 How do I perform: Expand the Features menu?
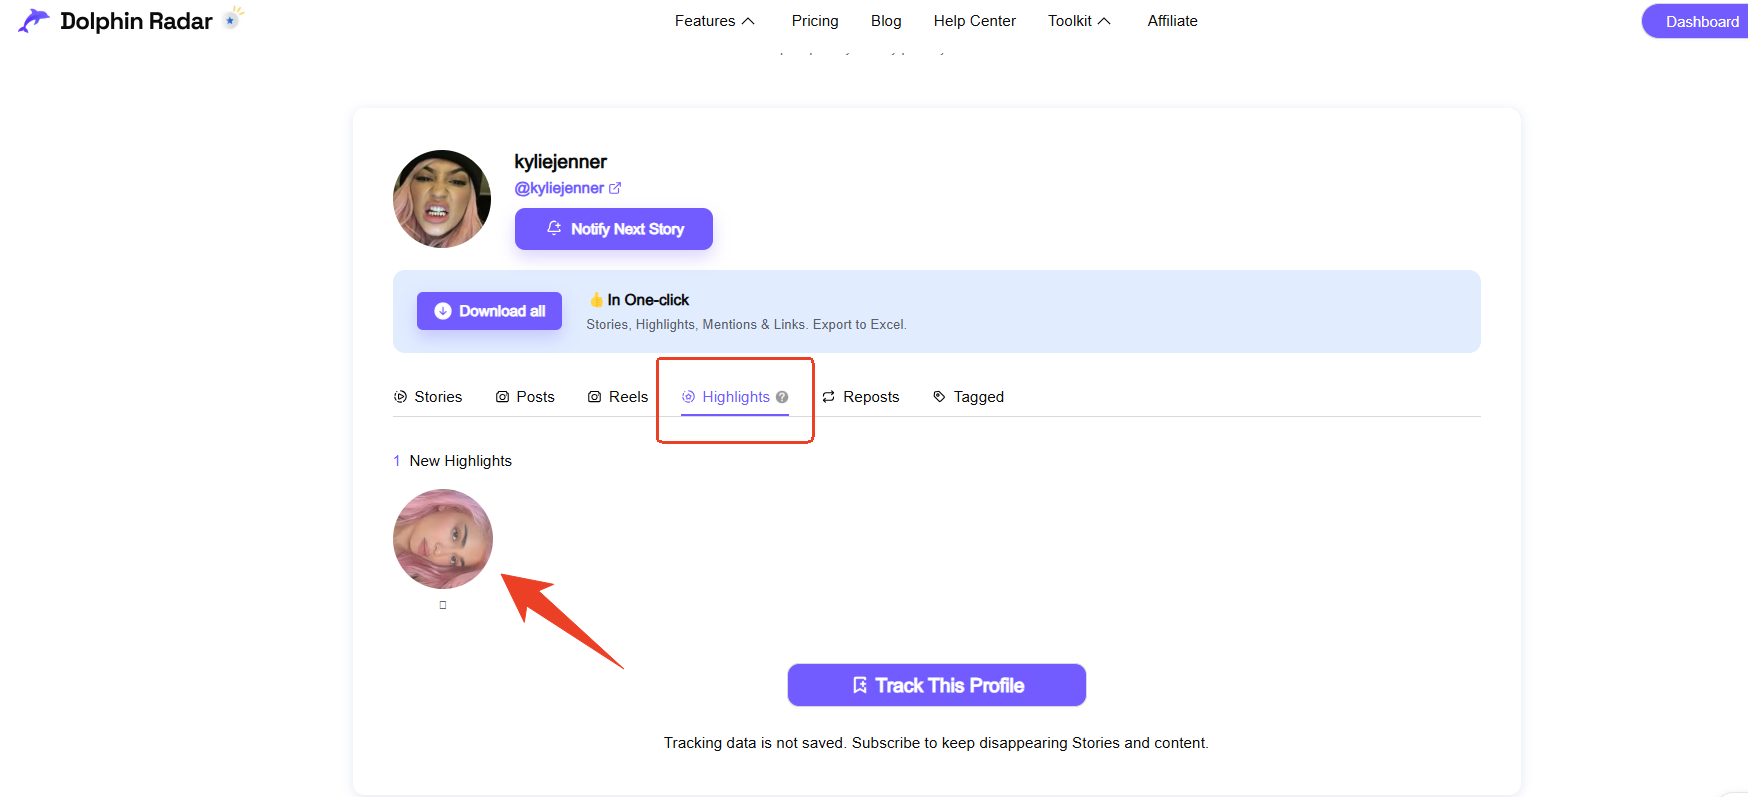tap(714, 21)
